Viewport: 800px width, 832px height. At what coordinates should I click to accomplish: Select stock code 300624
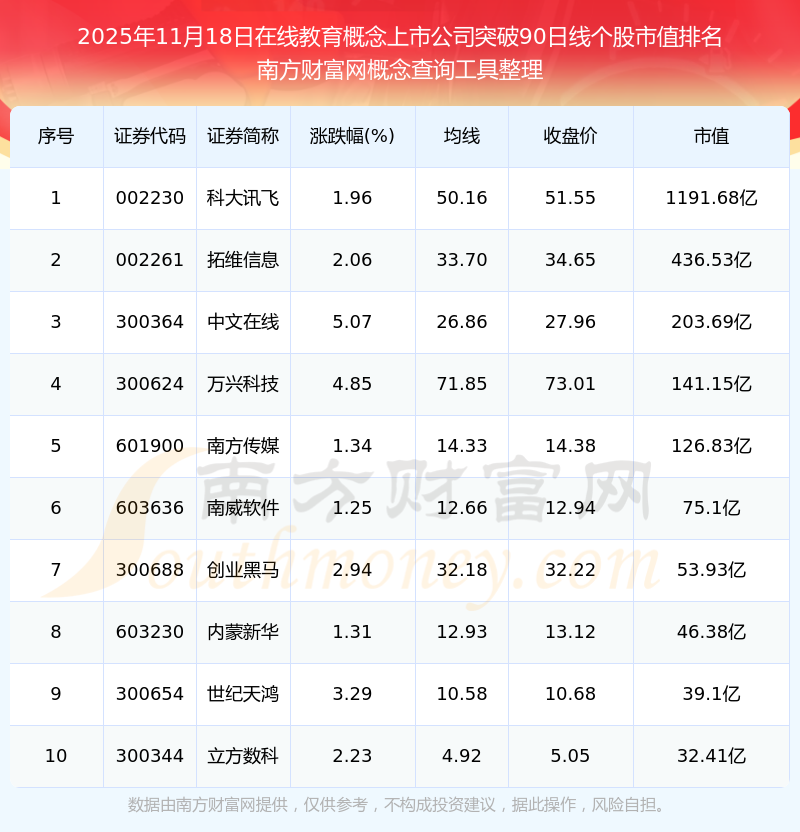point(150,384)
